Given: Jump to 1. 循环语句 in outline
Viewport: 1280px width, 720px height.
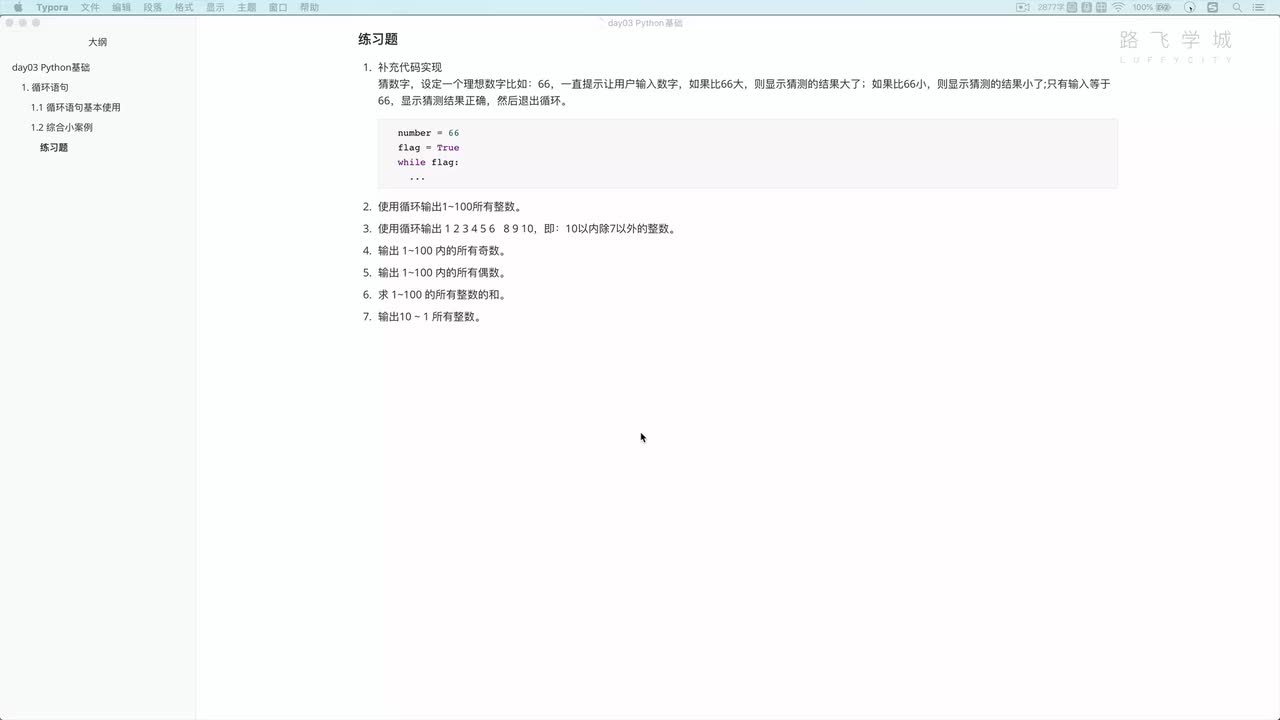Looking at the screenshot, I should [45, 87].
